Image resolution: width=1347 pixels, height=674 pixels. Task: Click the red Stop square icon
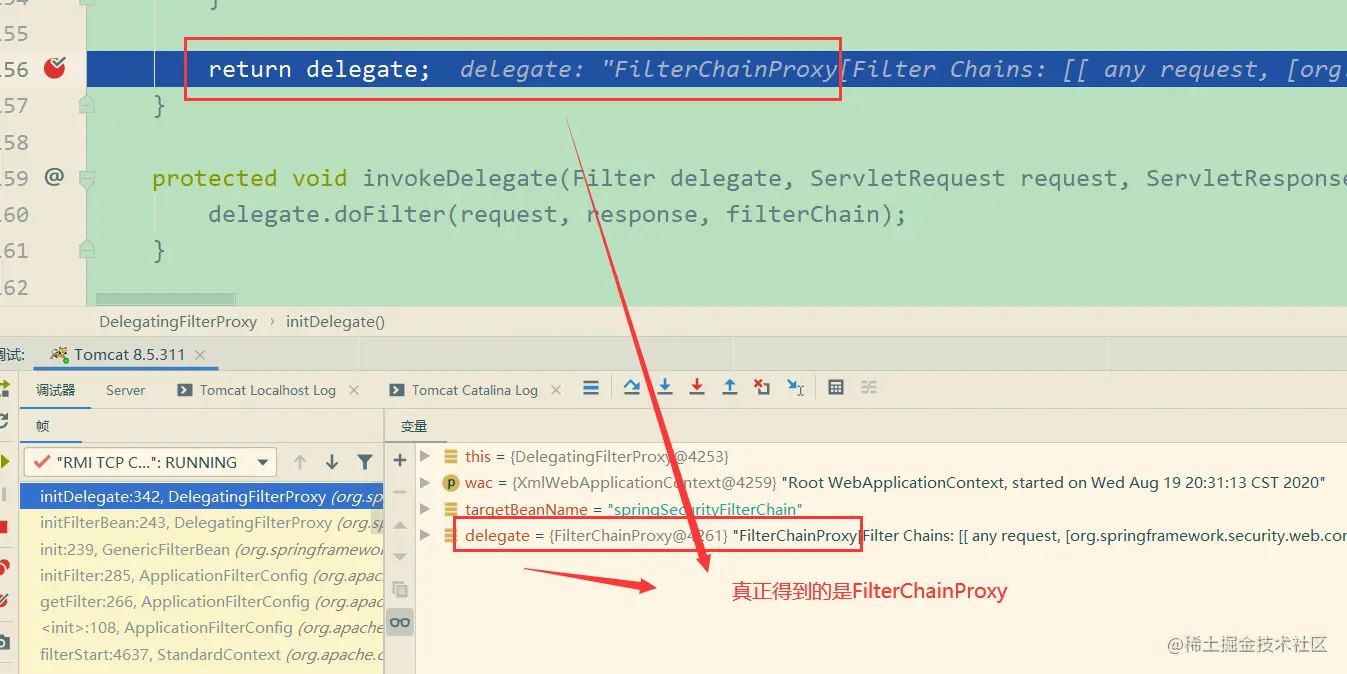(x=4, y=527)
